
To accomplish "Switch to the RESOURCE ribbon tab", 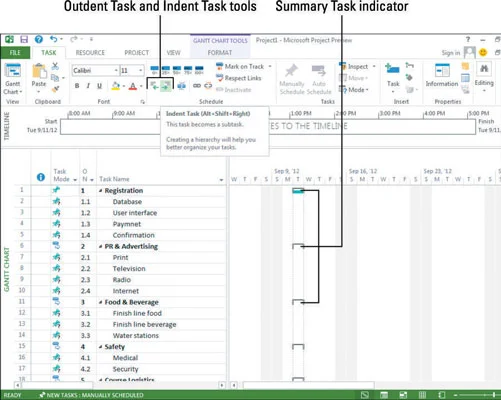I will pos(90,53).
